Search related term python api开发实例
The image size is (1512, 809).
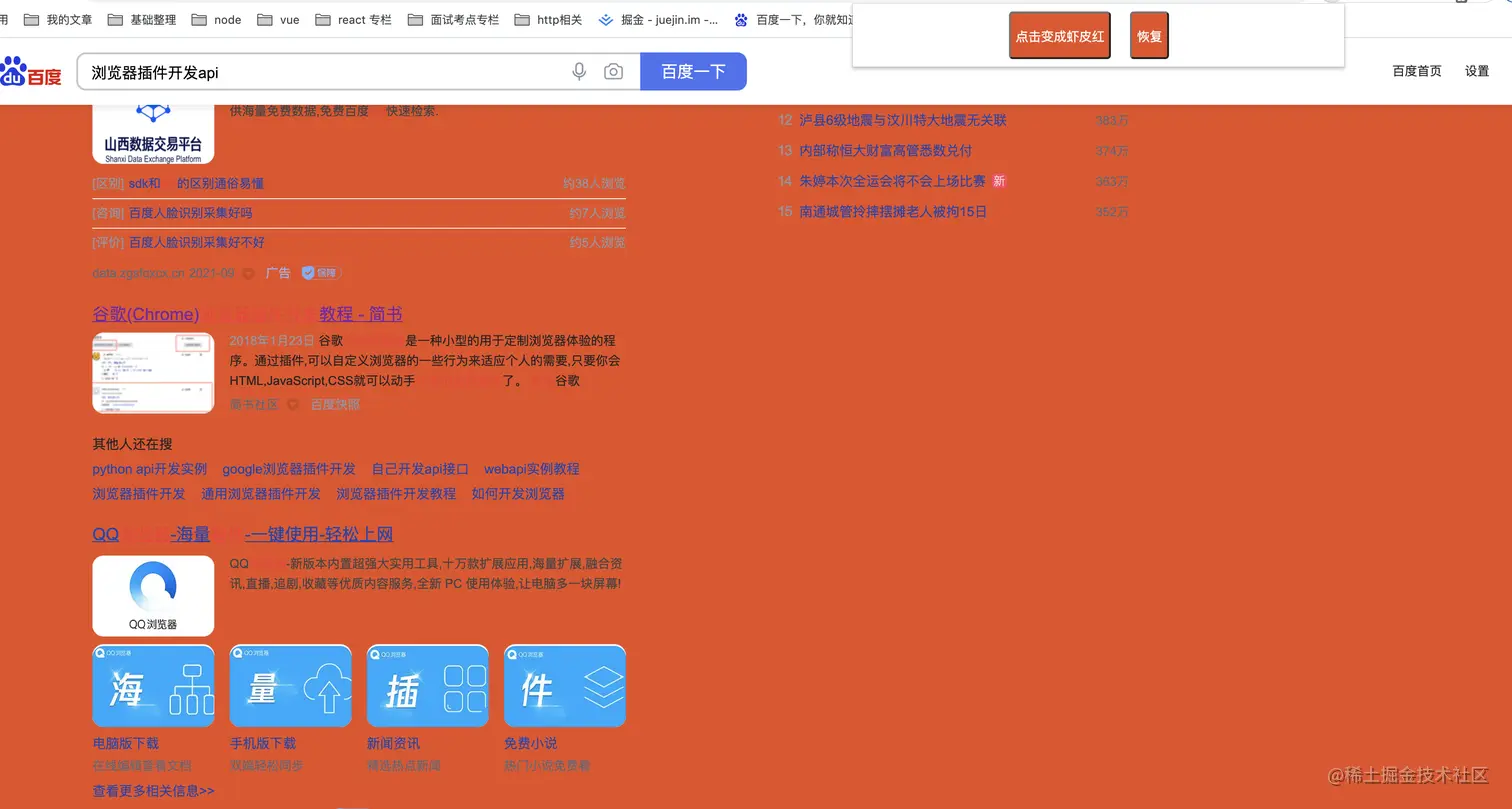(x=149, y=469)
